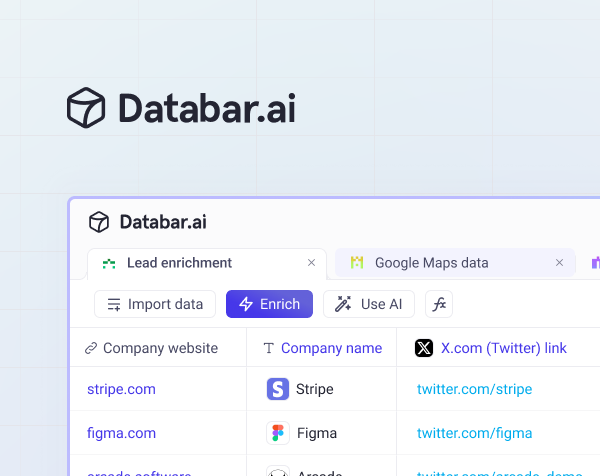Open the twitter.com/stripe link
This screenshot has height=476, width=600.
coord(474,389)
